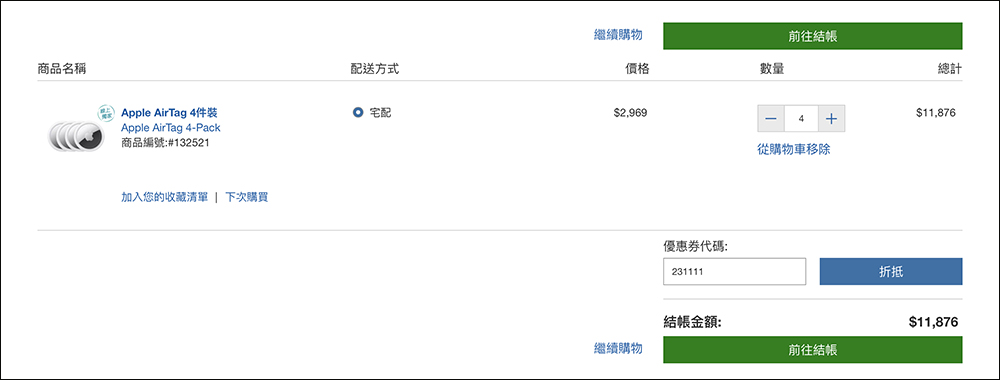Image resolution: width=1000 pixels, height=380 pixels.
Task: Decrease quantity with the minus button
Action: pos(770,119)
